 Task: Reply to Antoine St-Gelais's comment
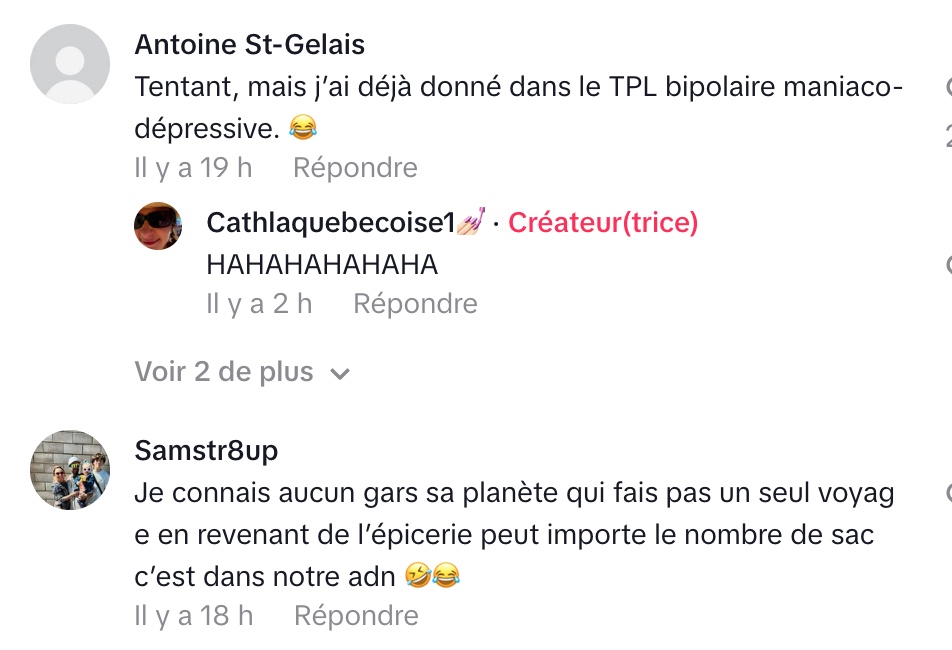point(355,168)
